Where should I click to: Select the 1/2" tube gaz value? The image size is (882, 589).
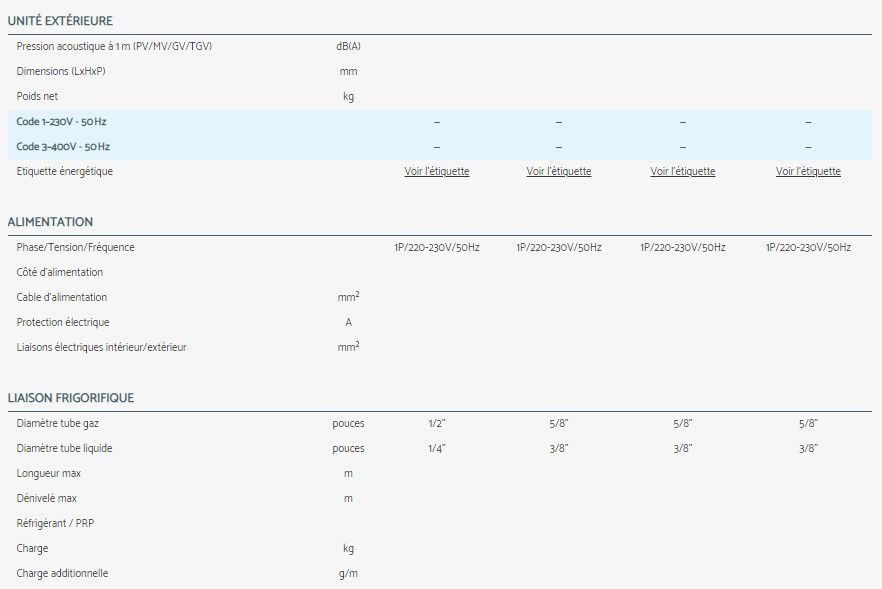(436, 423)
